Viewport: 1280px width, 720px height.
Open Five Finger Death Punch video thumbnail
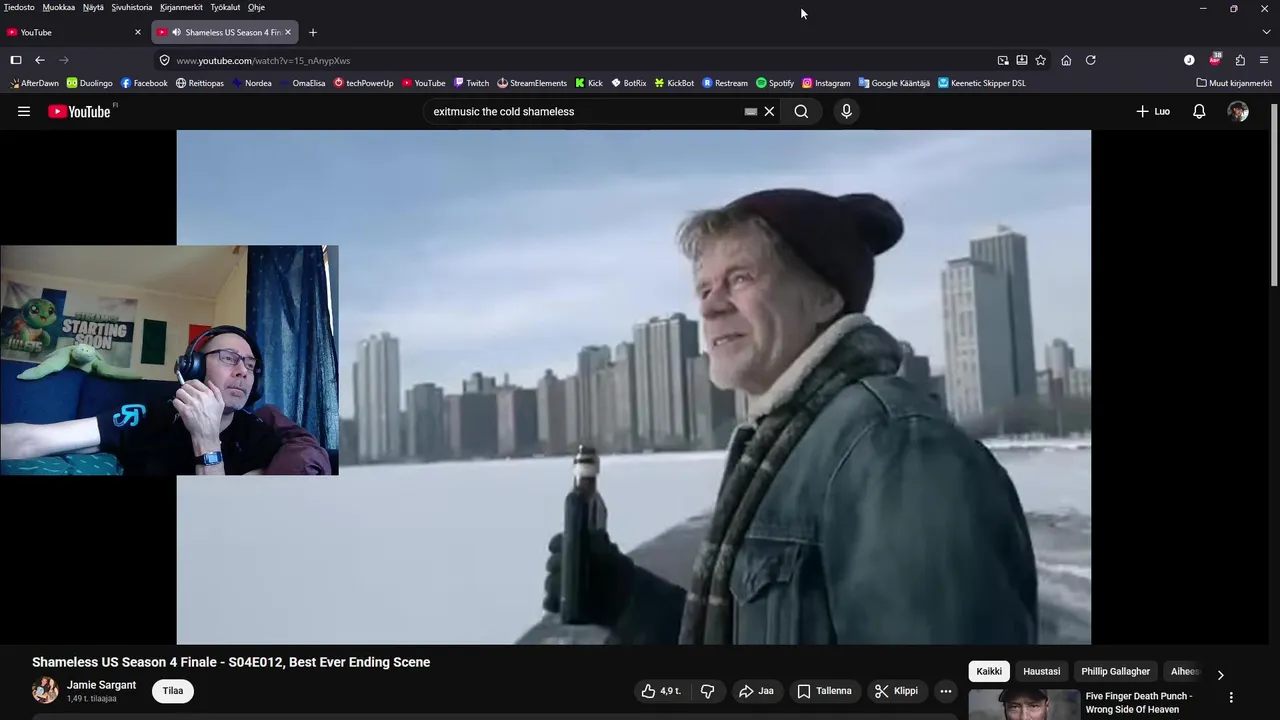click(x=1024, y=704)
